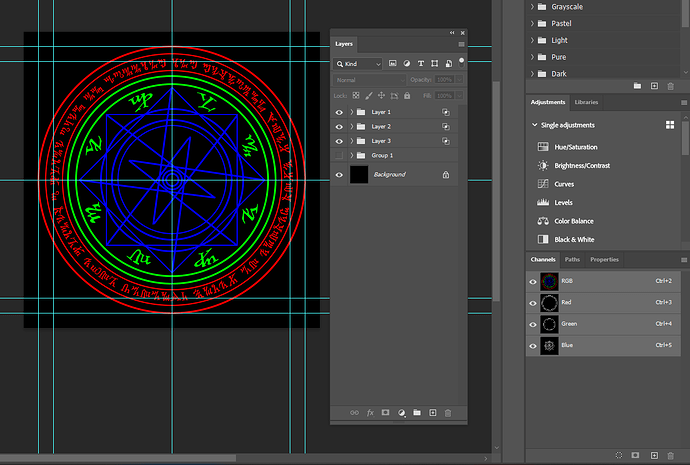Save selection as channel icon
Image resolution: width=690 pixels, height=465 pixels.
point(635,455)
